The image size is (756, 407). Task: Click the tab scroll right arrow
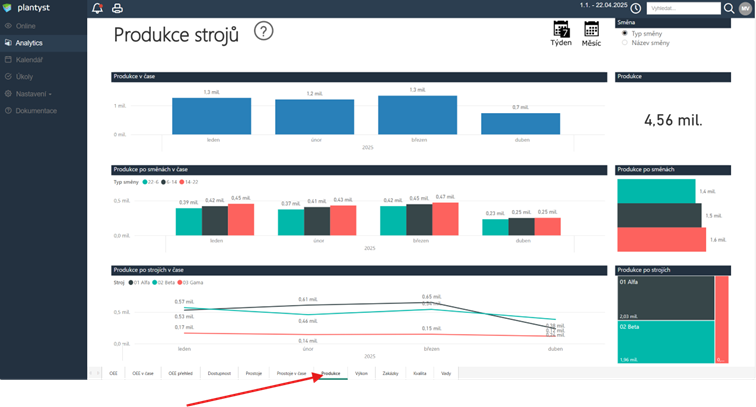point(98,373)
